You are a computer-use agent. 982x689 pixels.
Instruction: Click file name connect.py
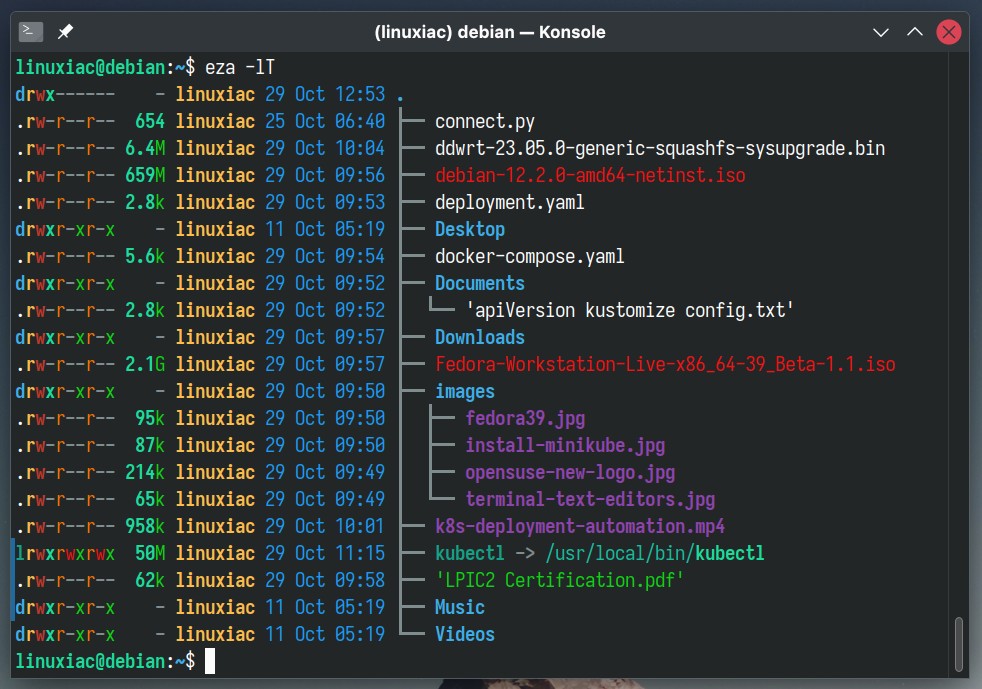pyautogui.click(x=485, y=122)
